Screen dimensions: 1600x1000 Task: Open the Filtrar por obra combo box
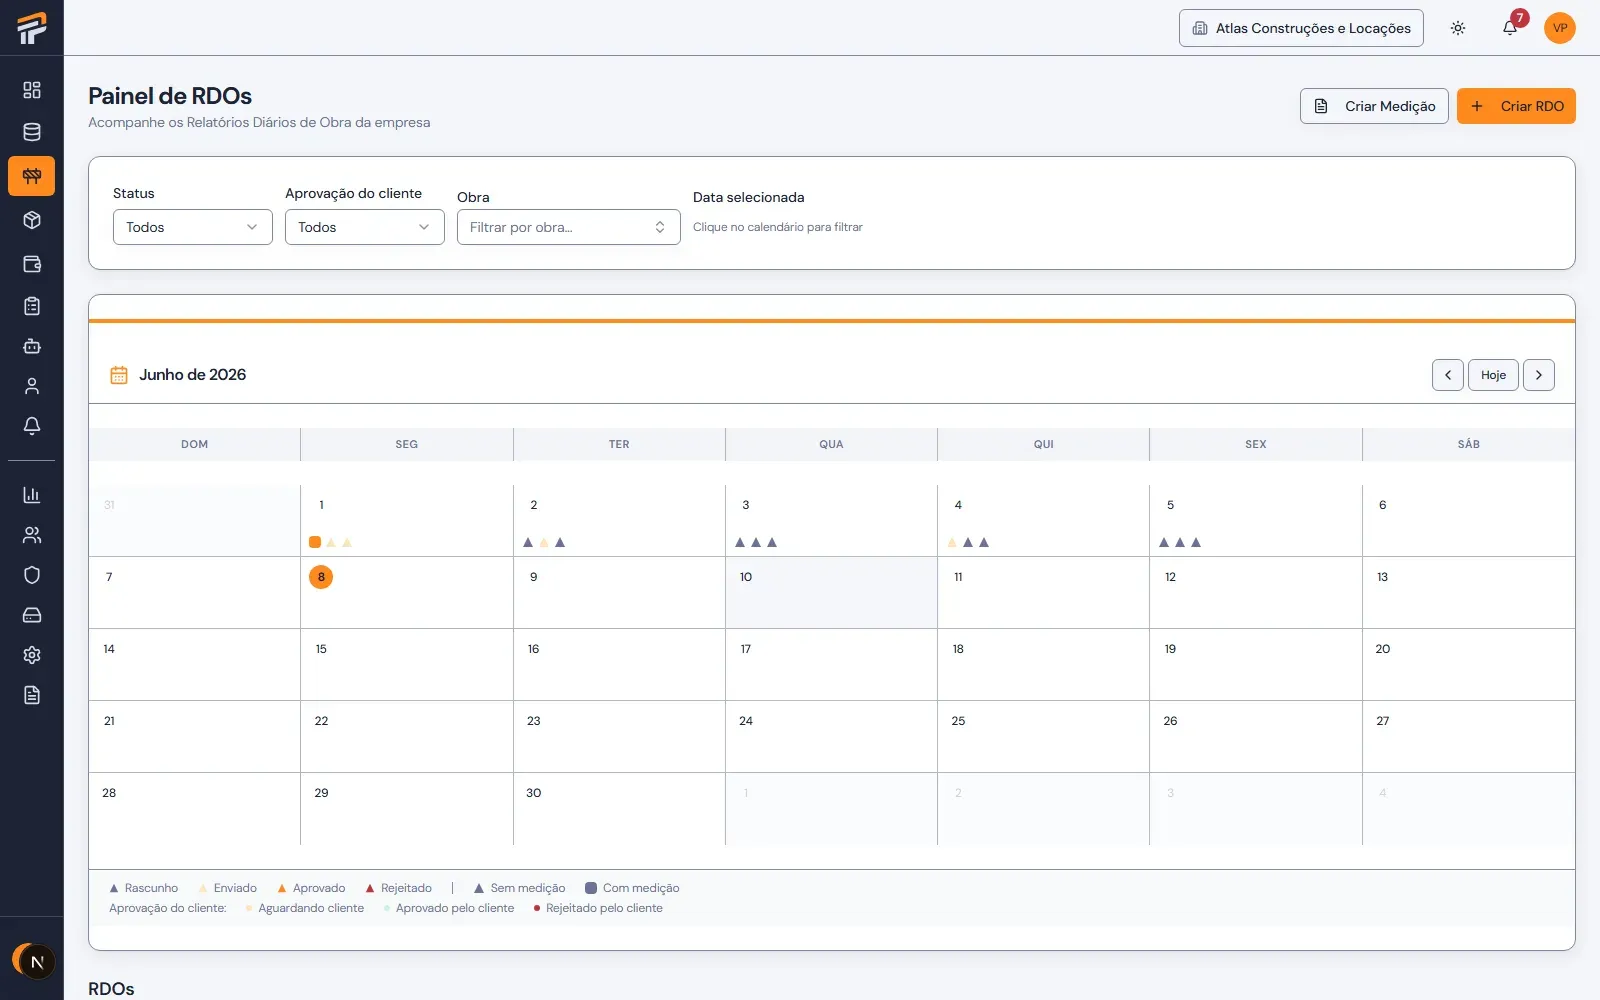click(569, 227)
